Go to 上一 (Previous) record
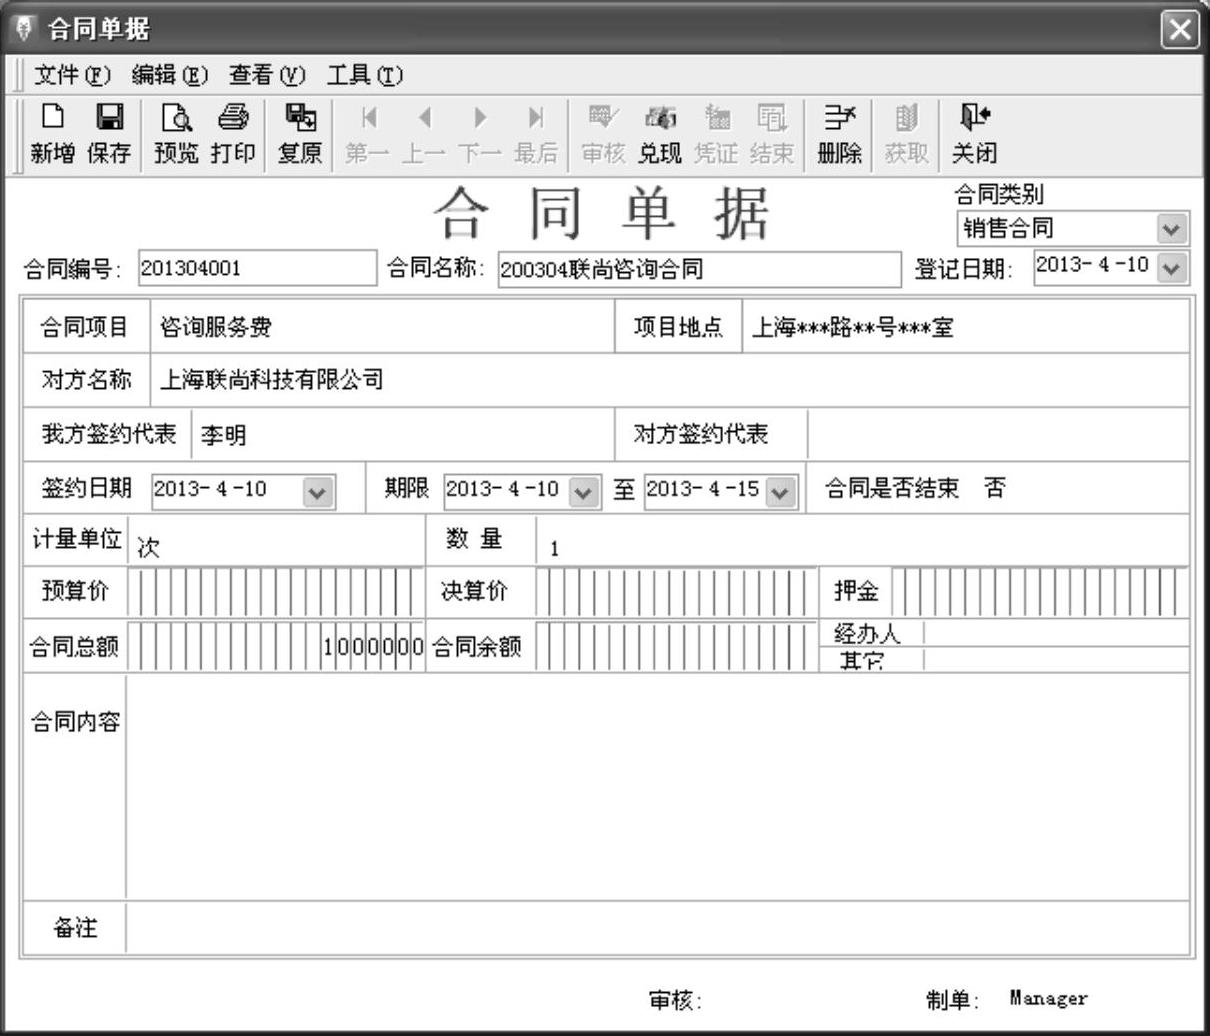This screenshot has width=1210, height=1036. click(x=425, y=134)
